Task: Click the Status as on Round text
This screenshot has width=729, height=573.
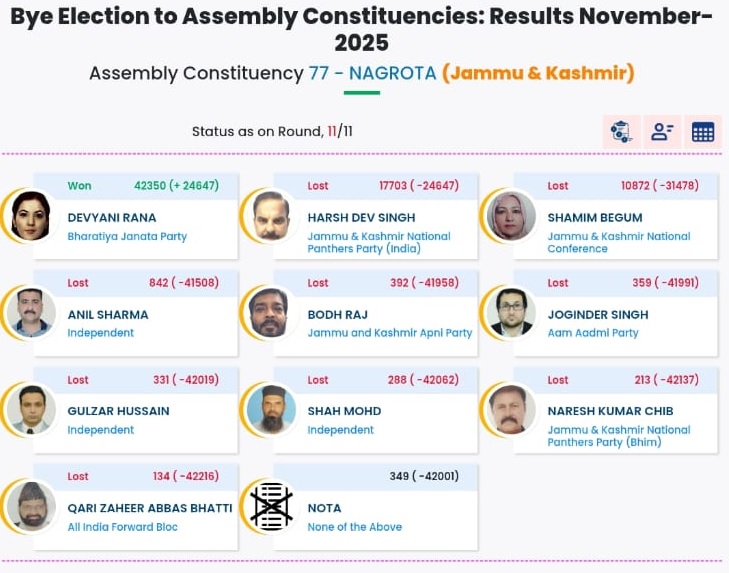Action: [257, 131]
